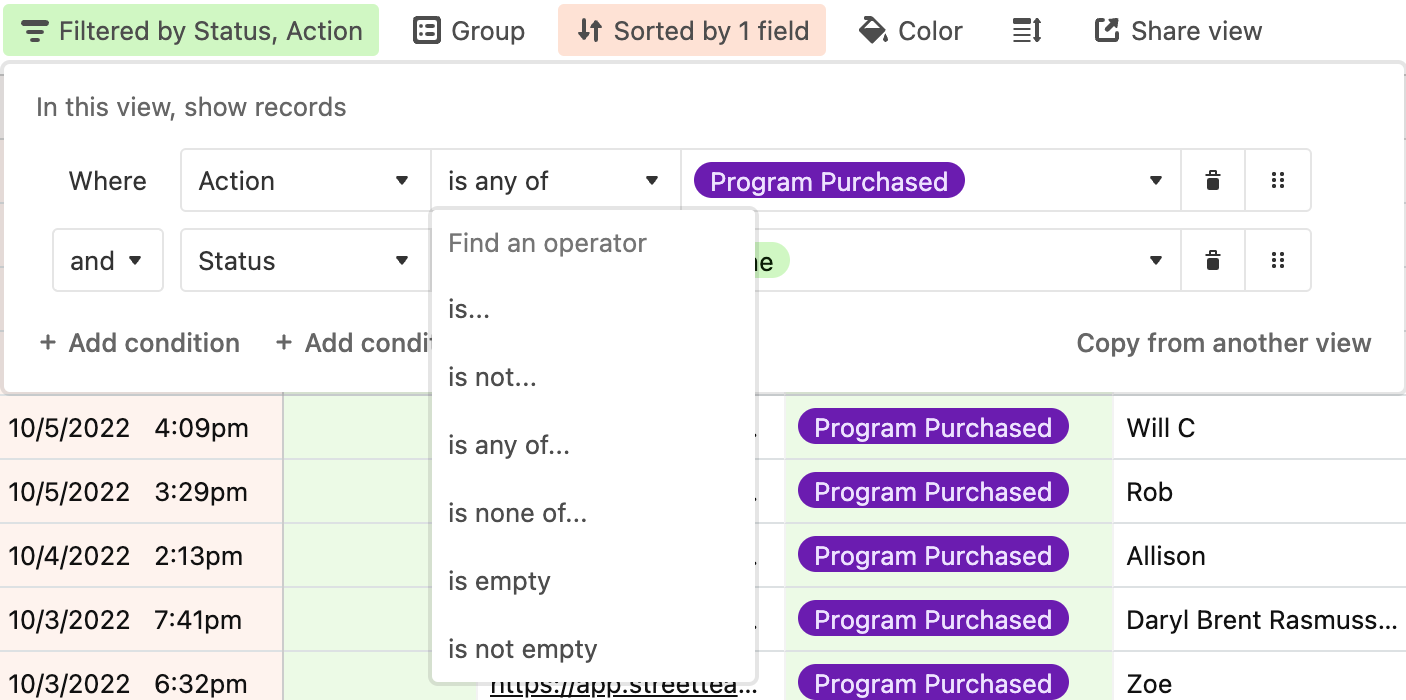The image size is (1406, 700).
Task: Expand the Action field dropdown
Action: [x=304, y=181]
